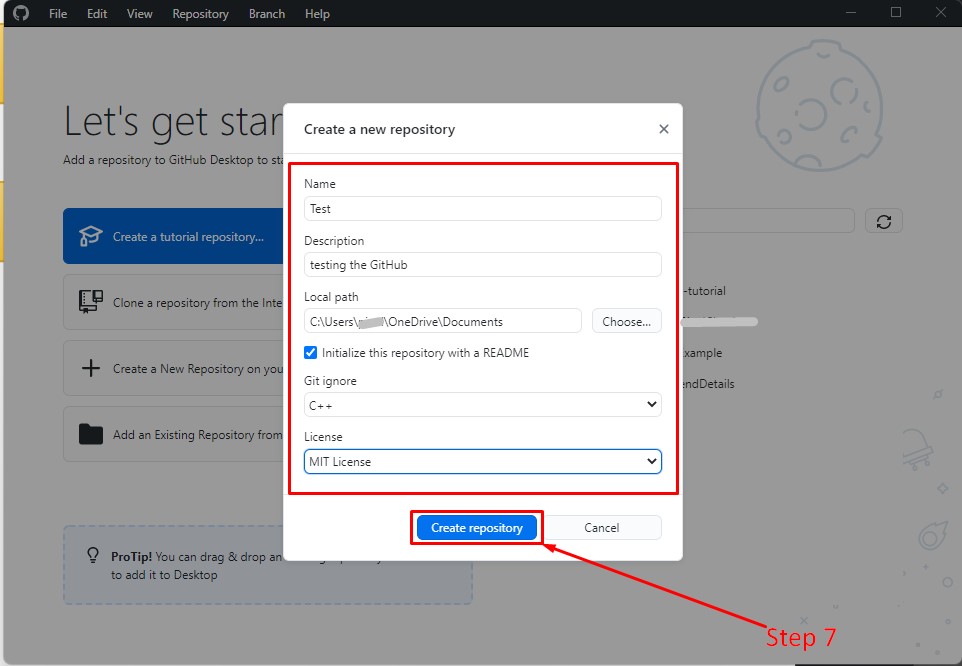This screenshot has width=962, height=666.
Task: Close the Create a new repository dialog
Action: click(x=663, y=129)
